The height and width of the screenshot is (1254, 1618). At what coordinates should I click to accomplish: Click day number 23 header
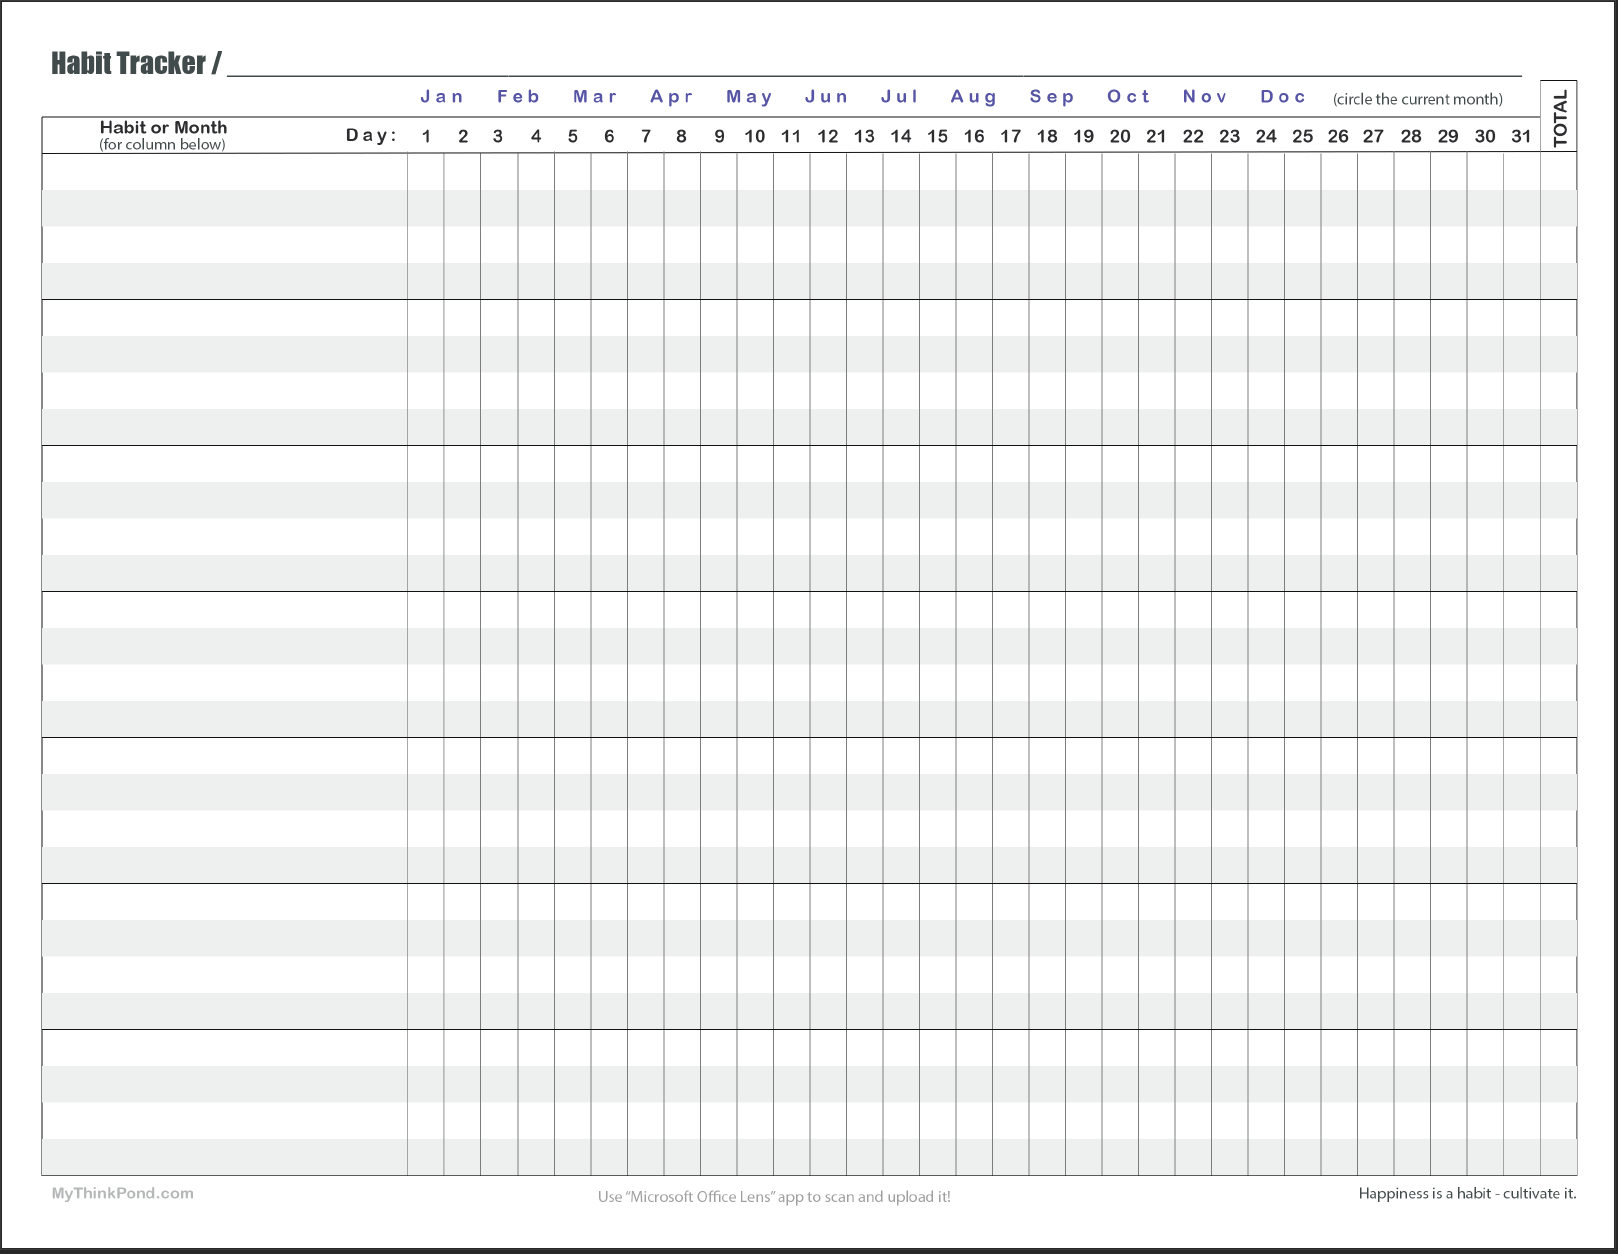[1230, 136]
